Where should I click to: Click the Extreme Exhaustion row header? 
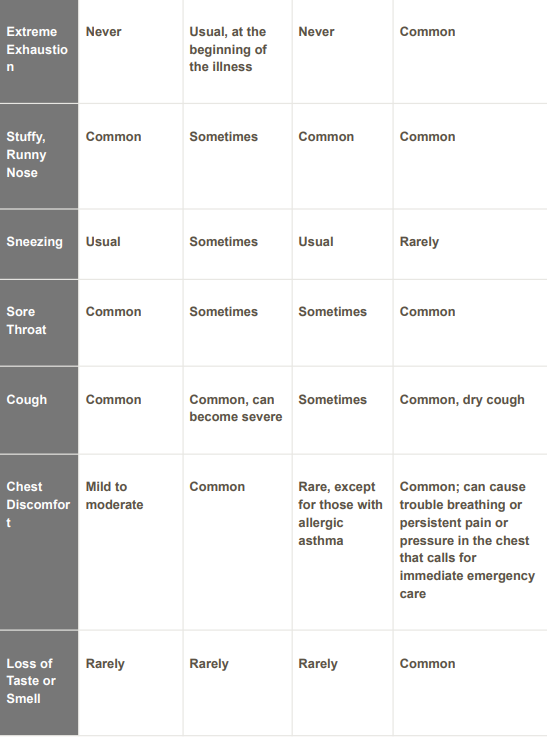(x=37, y=49)
